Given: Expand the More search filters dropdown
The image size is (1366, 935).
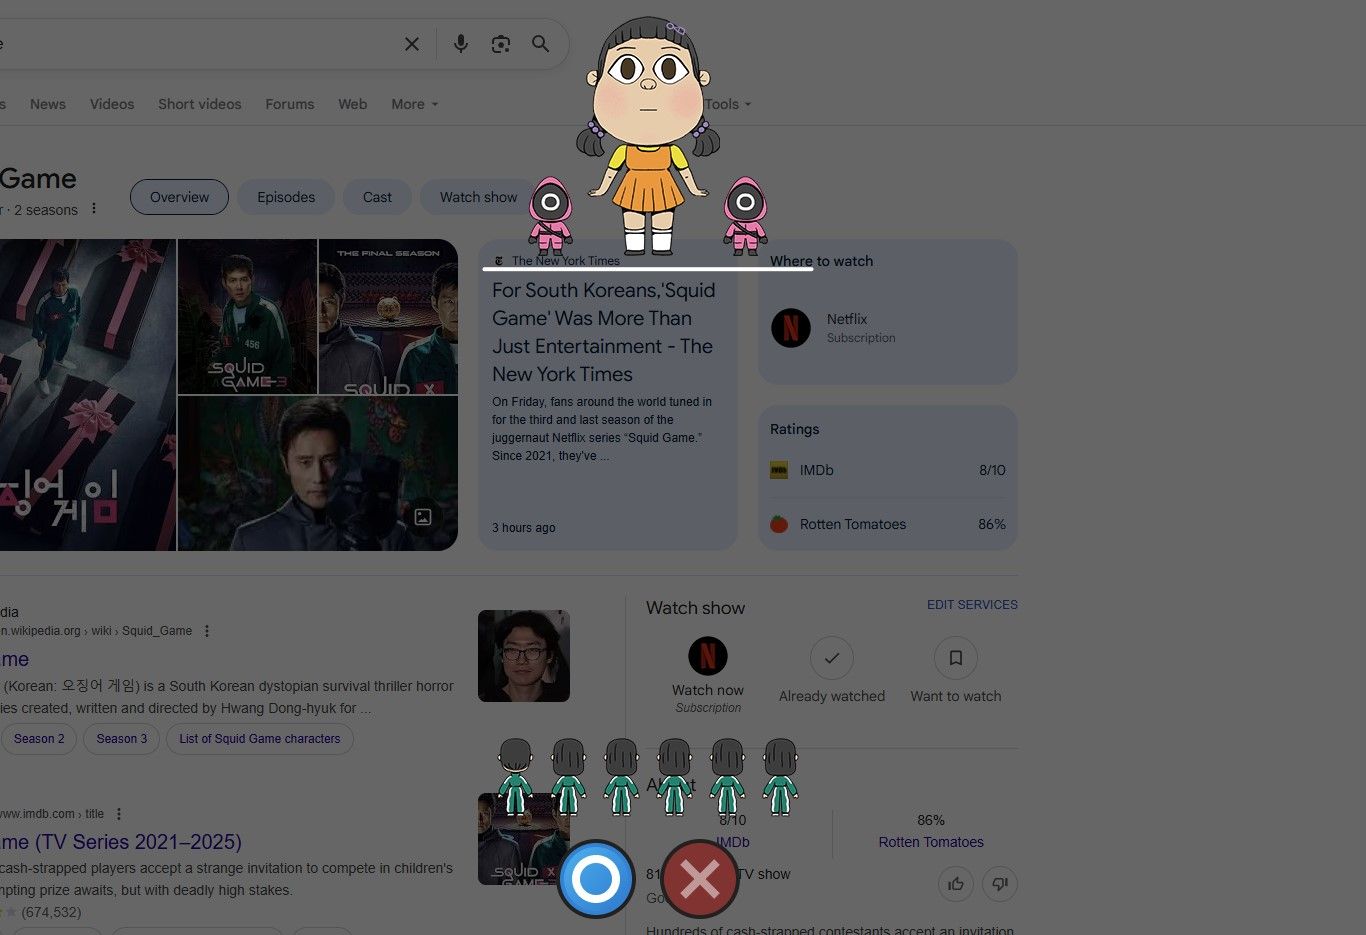Looking at the screenshot, I should [x=414, y=104].
